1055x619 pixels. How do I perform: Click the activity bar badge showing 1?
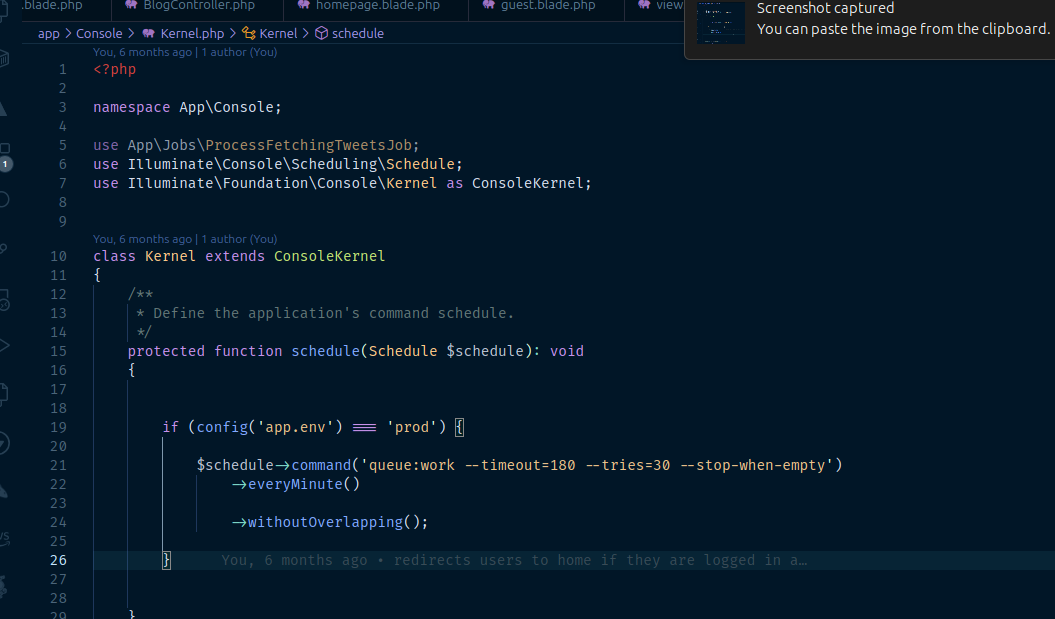click(x=5, y=163)
